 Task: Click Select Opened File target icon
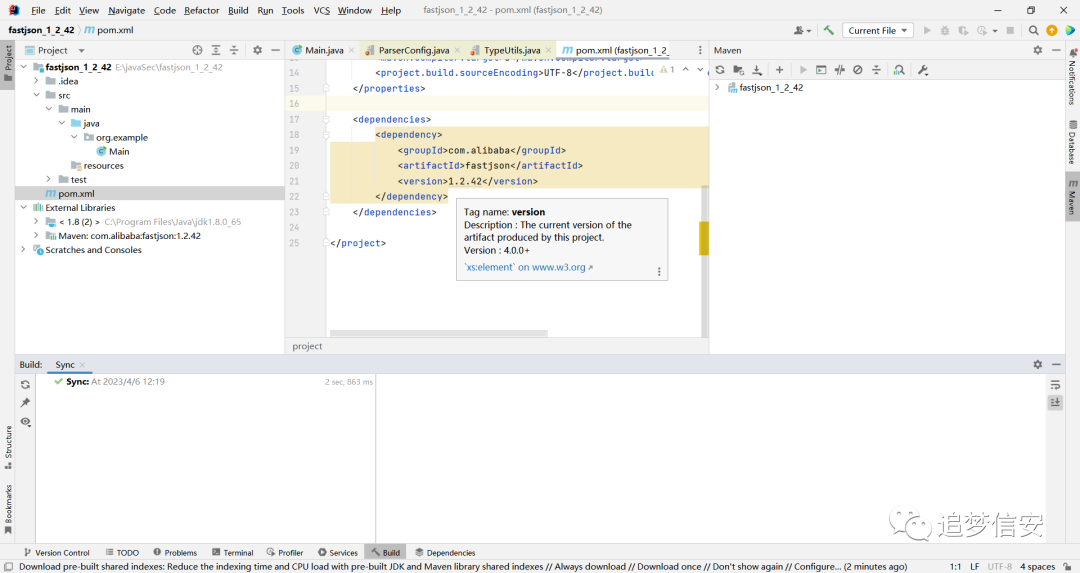(198, 50)
